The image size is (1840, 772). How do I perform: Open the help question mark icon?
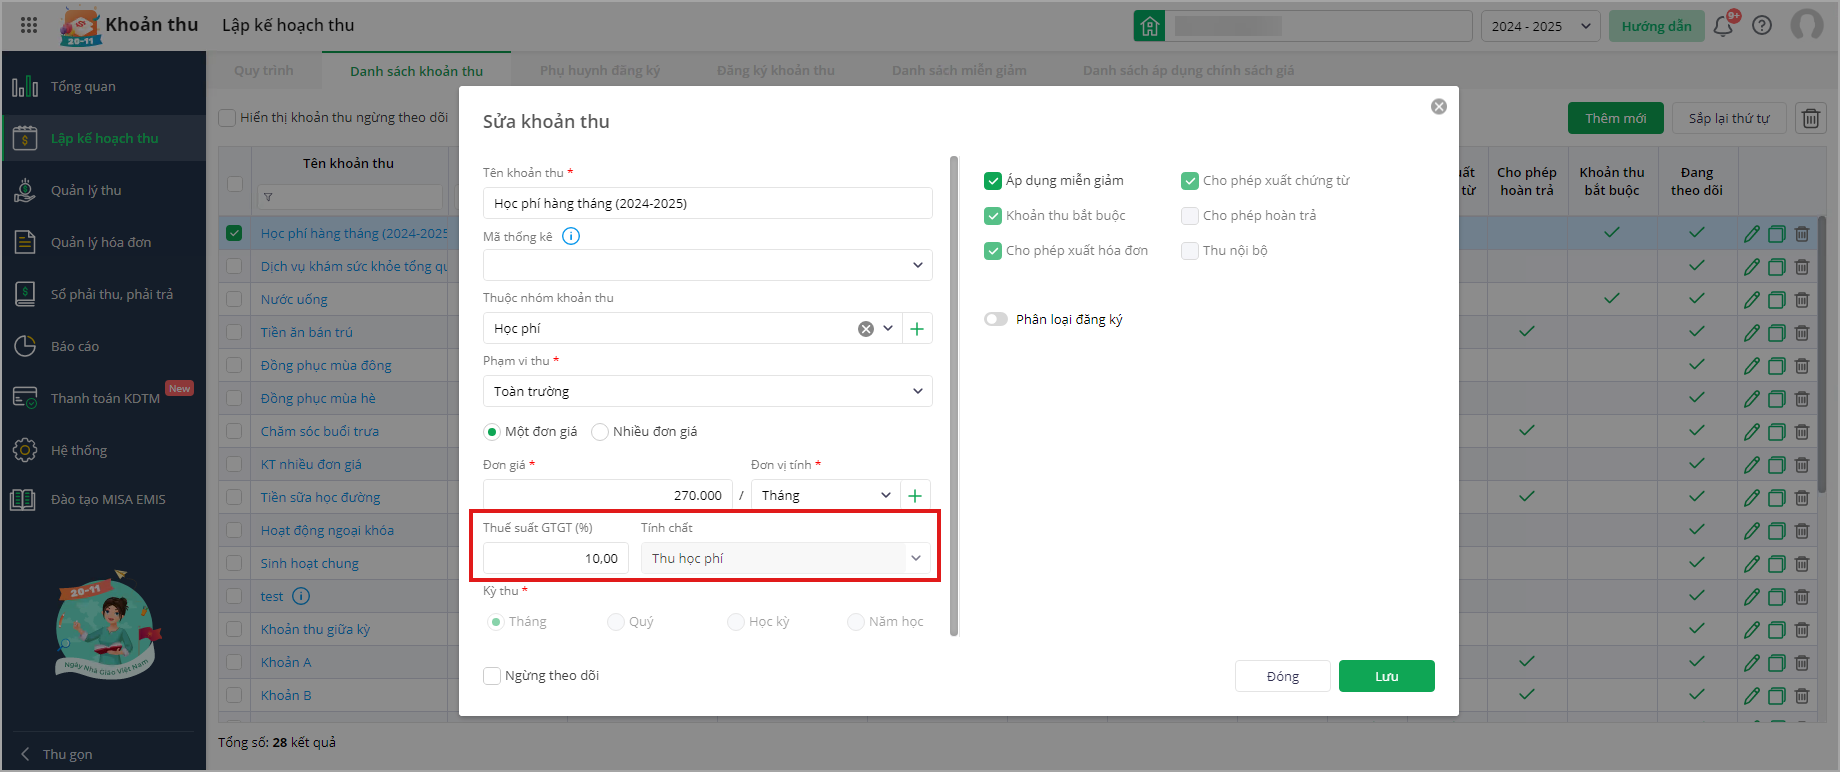(x=1762, y=26)
